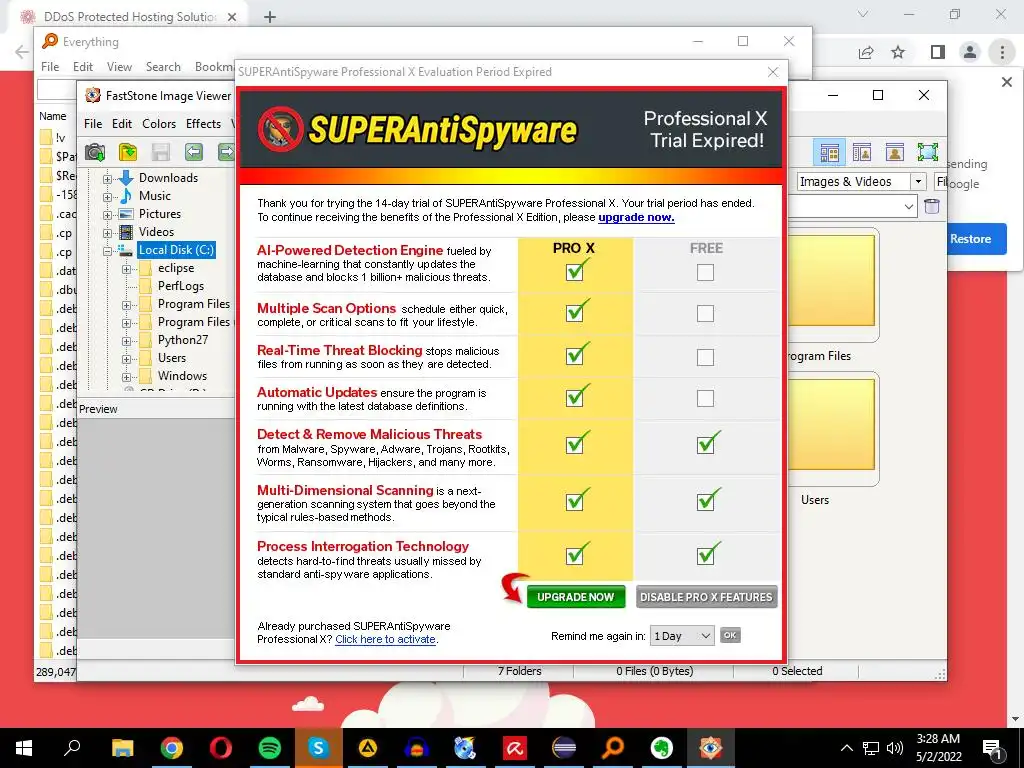Open the Search menu in Everything
The height and width of the screenshot is (768, 1024).
coord(163,67)
